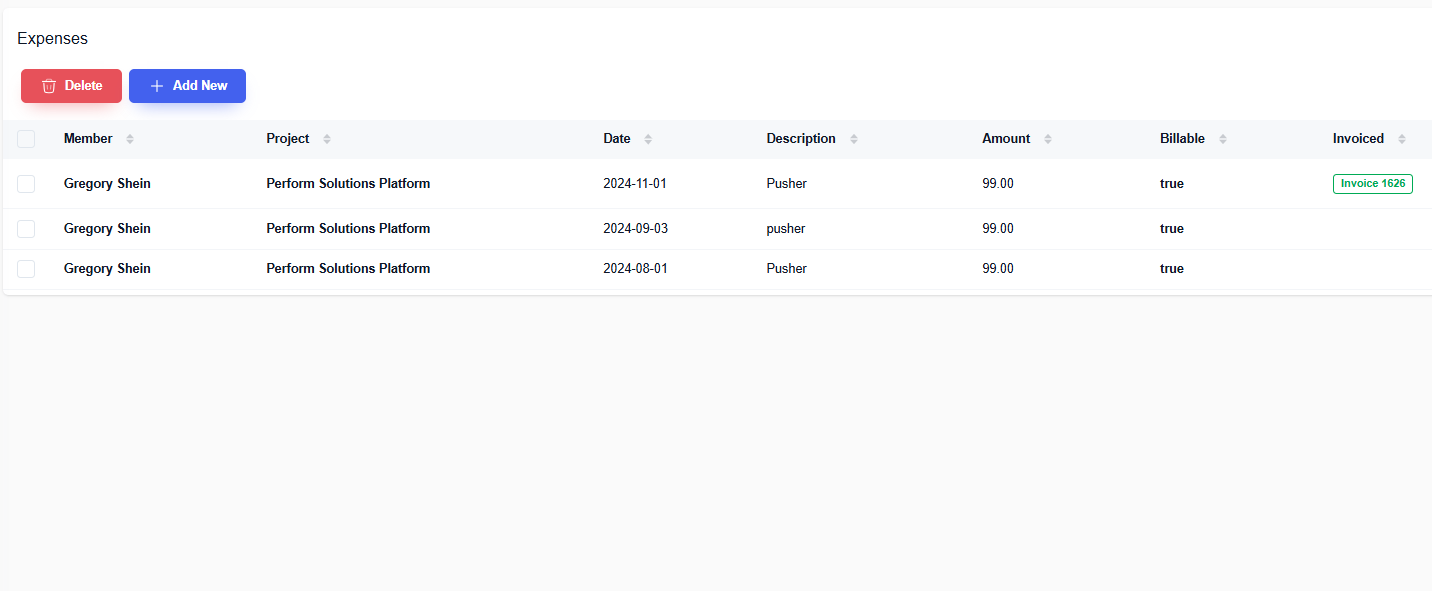This screenshot has height=591, width=1432.
Task: Click Perform Solutions Platform in 2024-08-01 row
Action: click(x=348, y=269)
